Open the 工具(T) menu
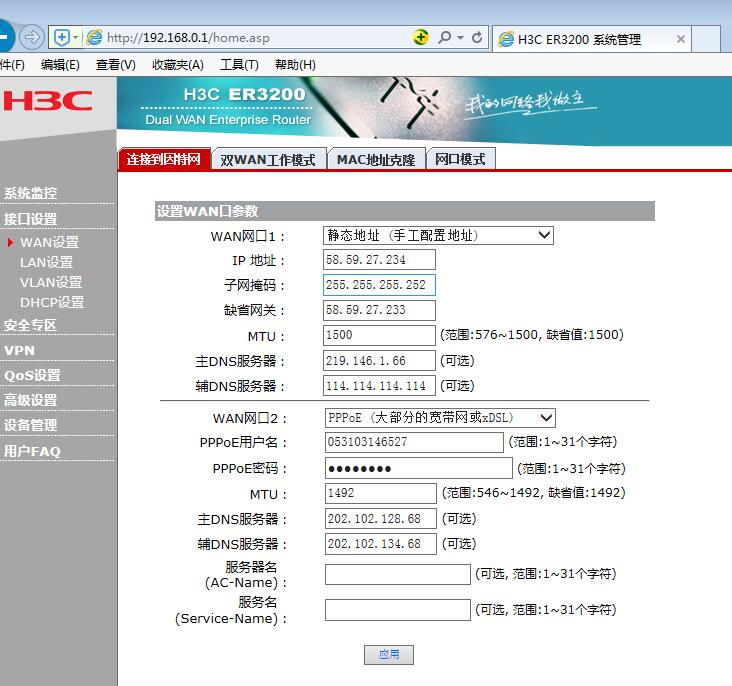The width and height of the screenshot is (732, 686). tap(239, 64)
